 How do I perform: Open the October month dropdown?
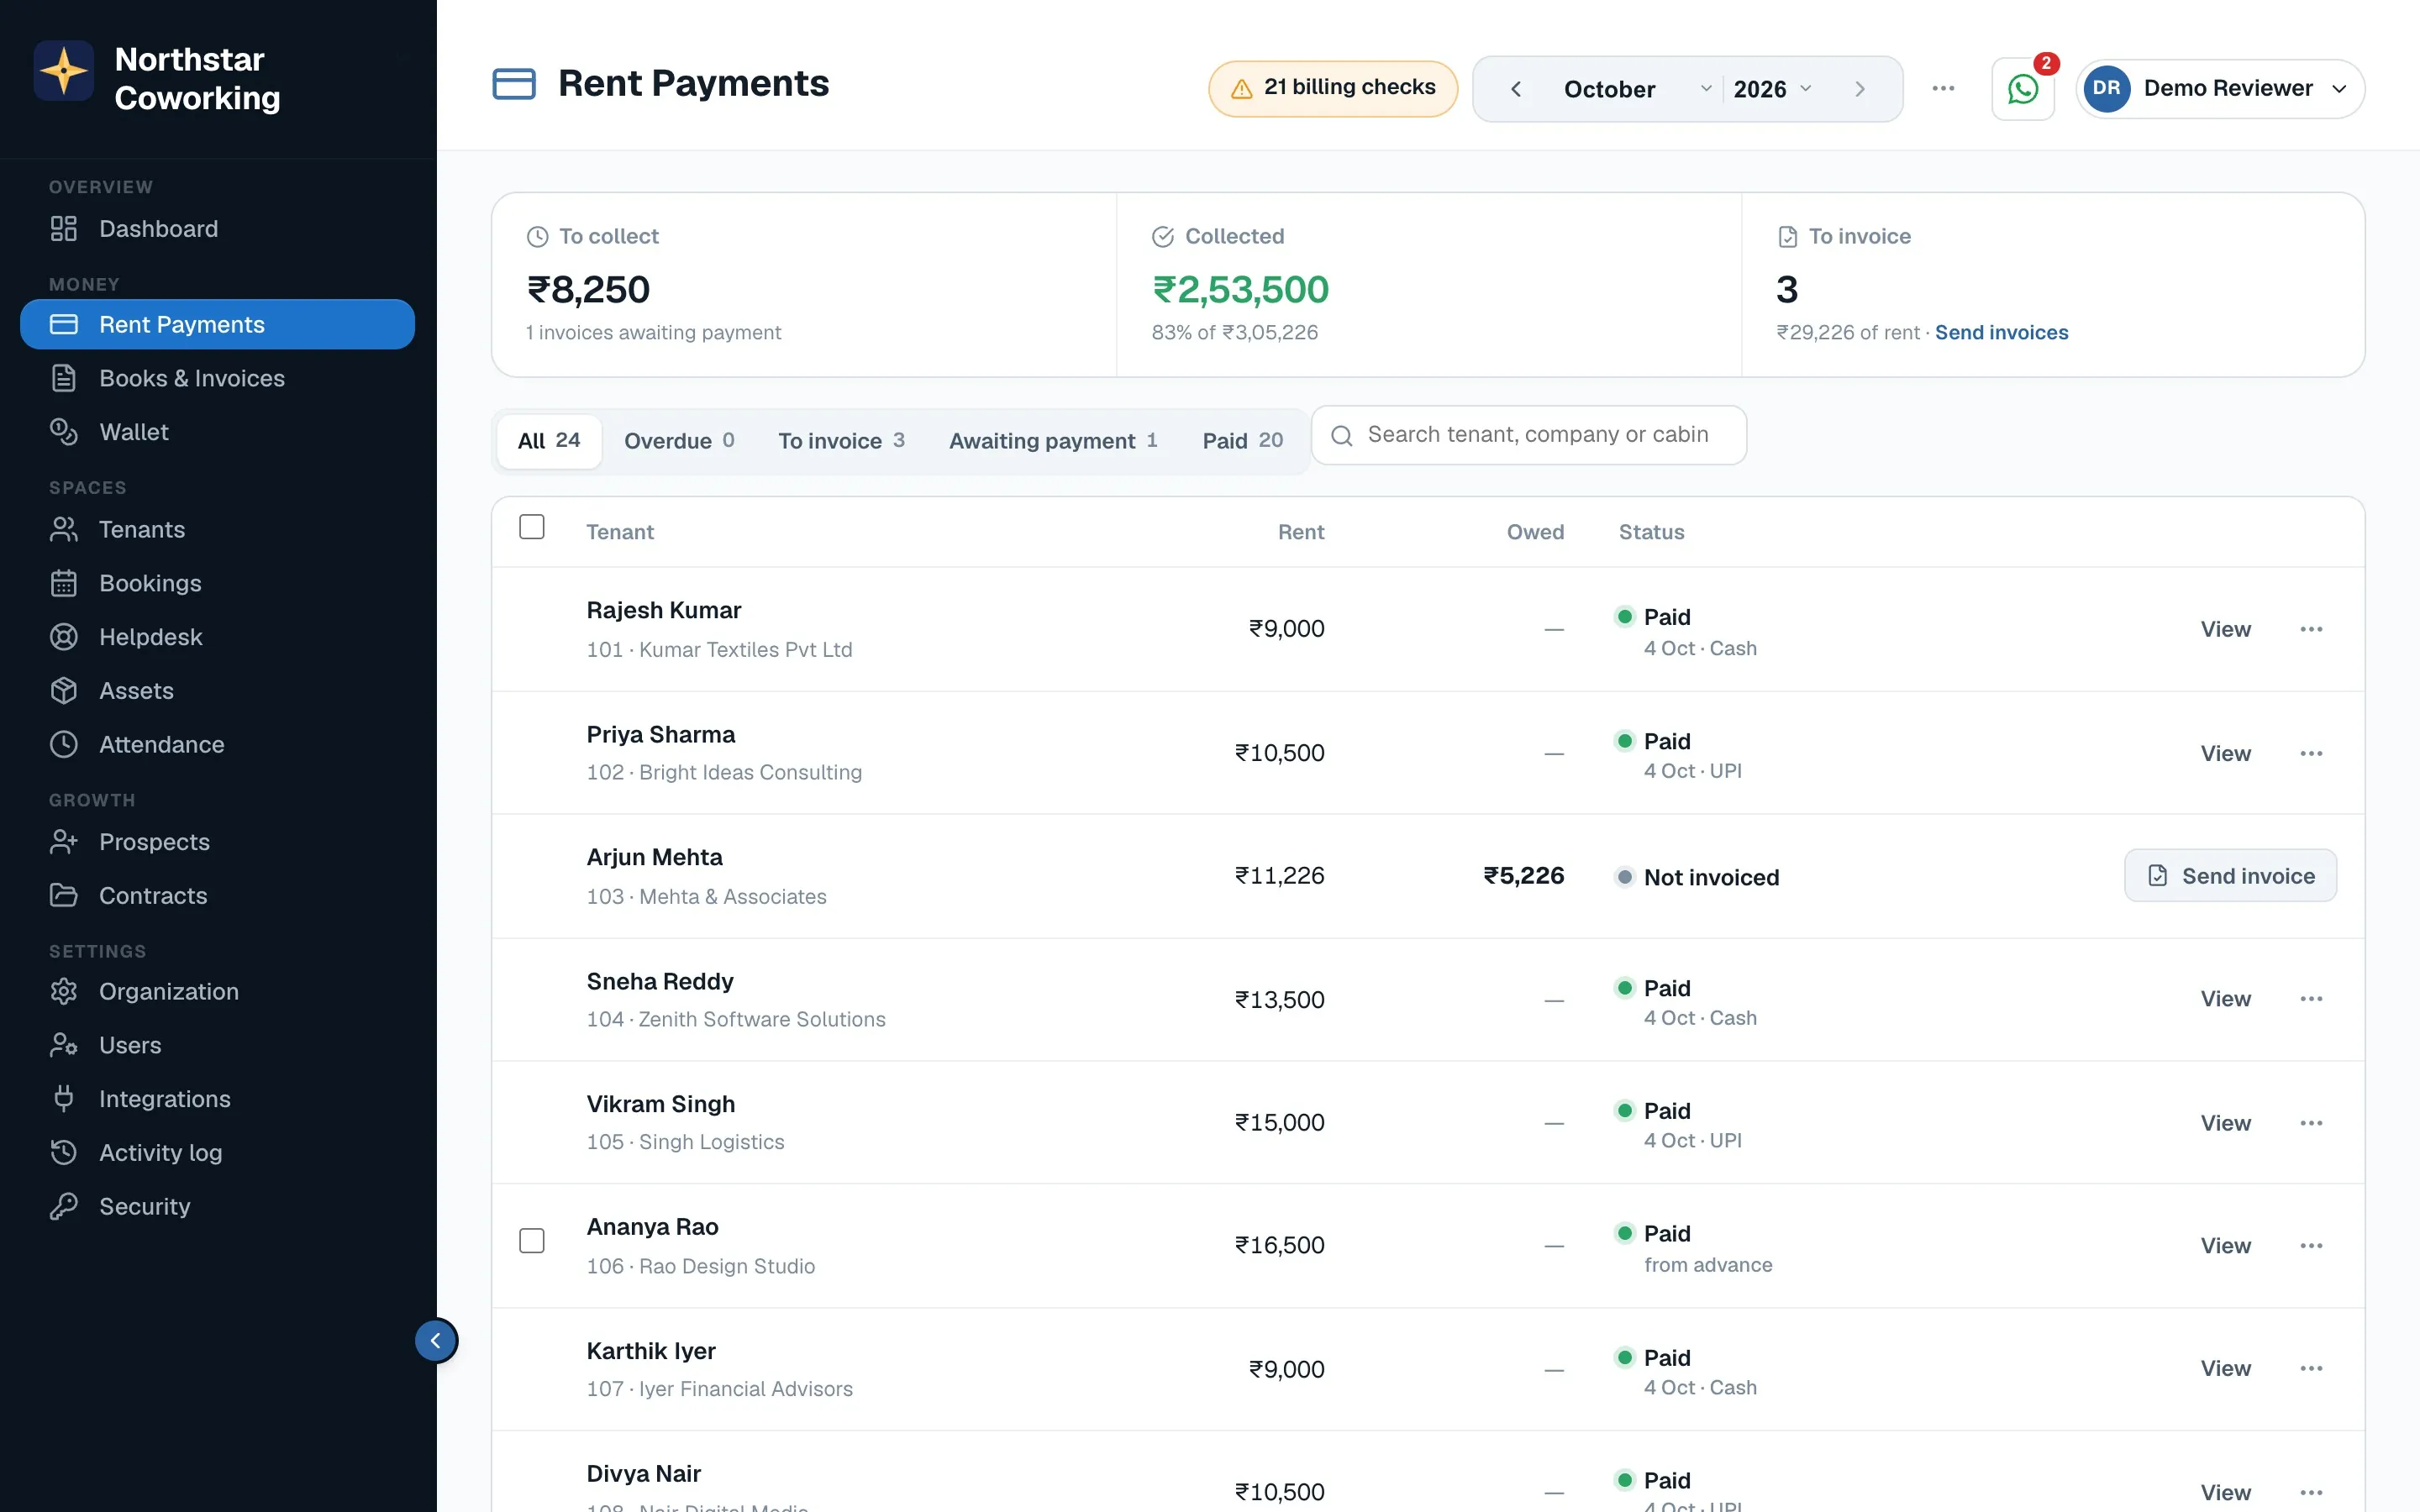[1637, 89]
